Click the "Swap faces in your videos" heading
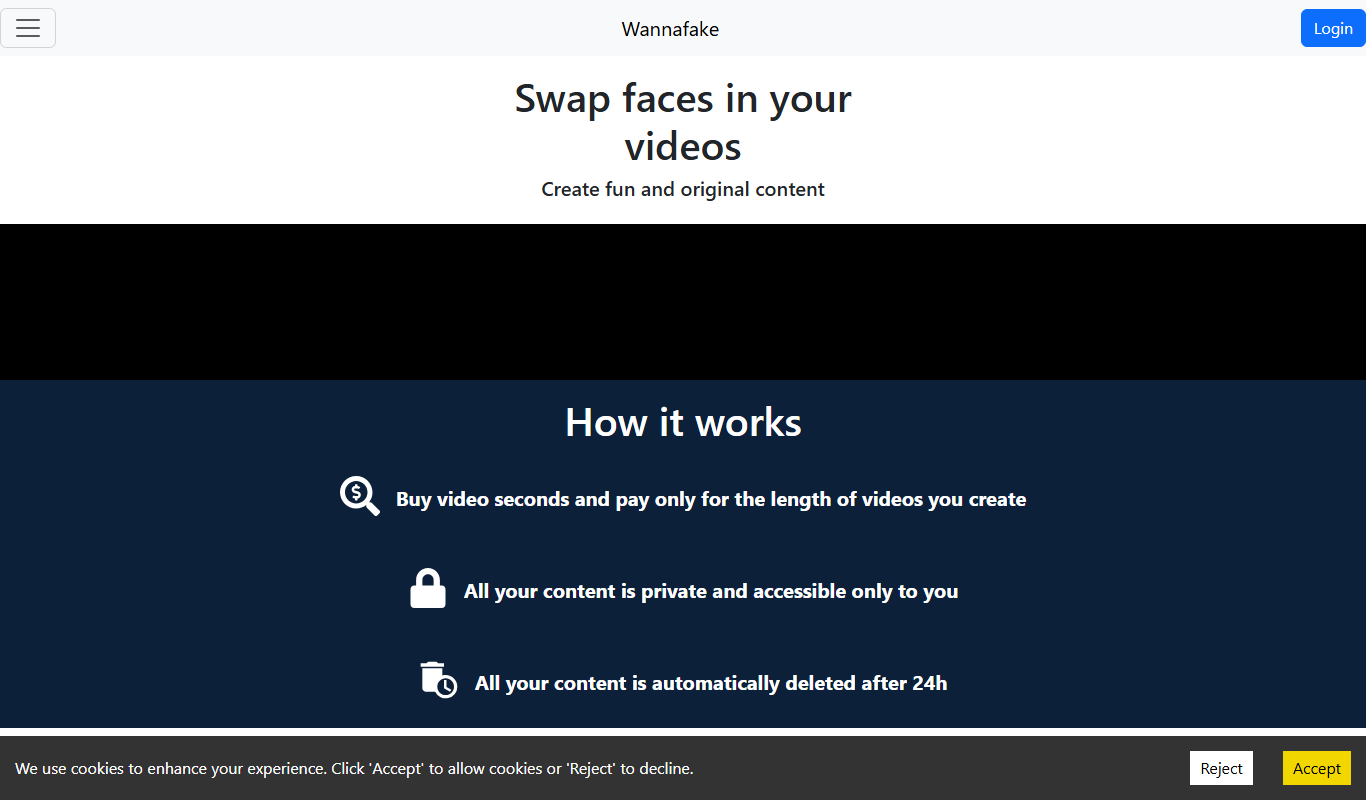The image size is (1366, 800). pos(683,122)
